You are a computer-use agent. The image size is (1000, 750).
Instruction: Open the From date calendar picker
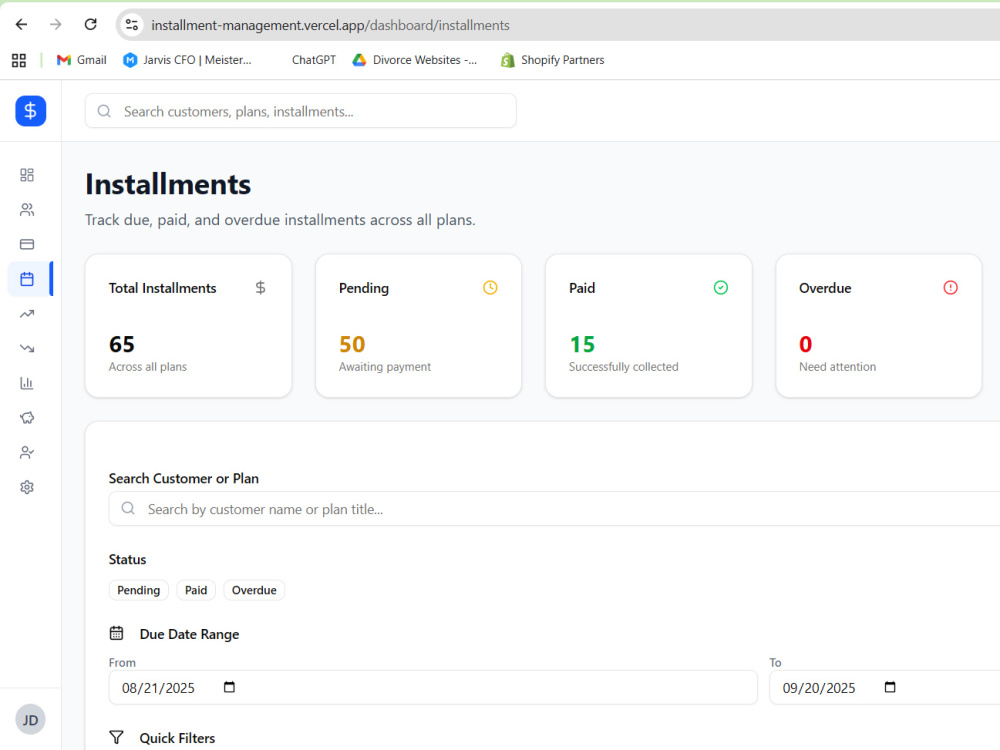click(230, 687)
